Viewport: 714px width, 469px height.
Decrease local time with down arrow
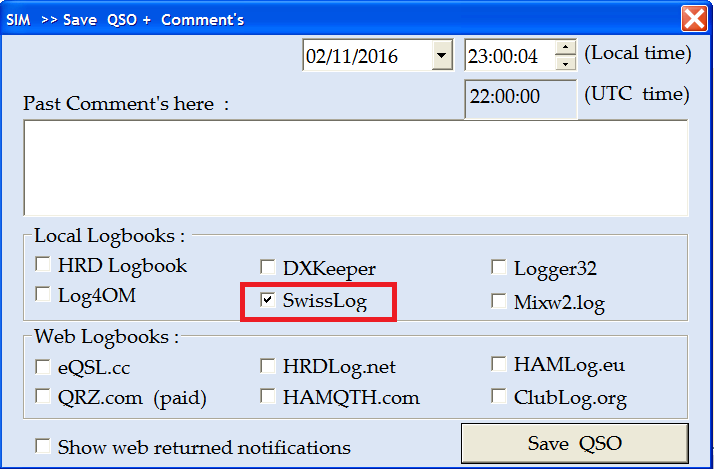[565, 63]
